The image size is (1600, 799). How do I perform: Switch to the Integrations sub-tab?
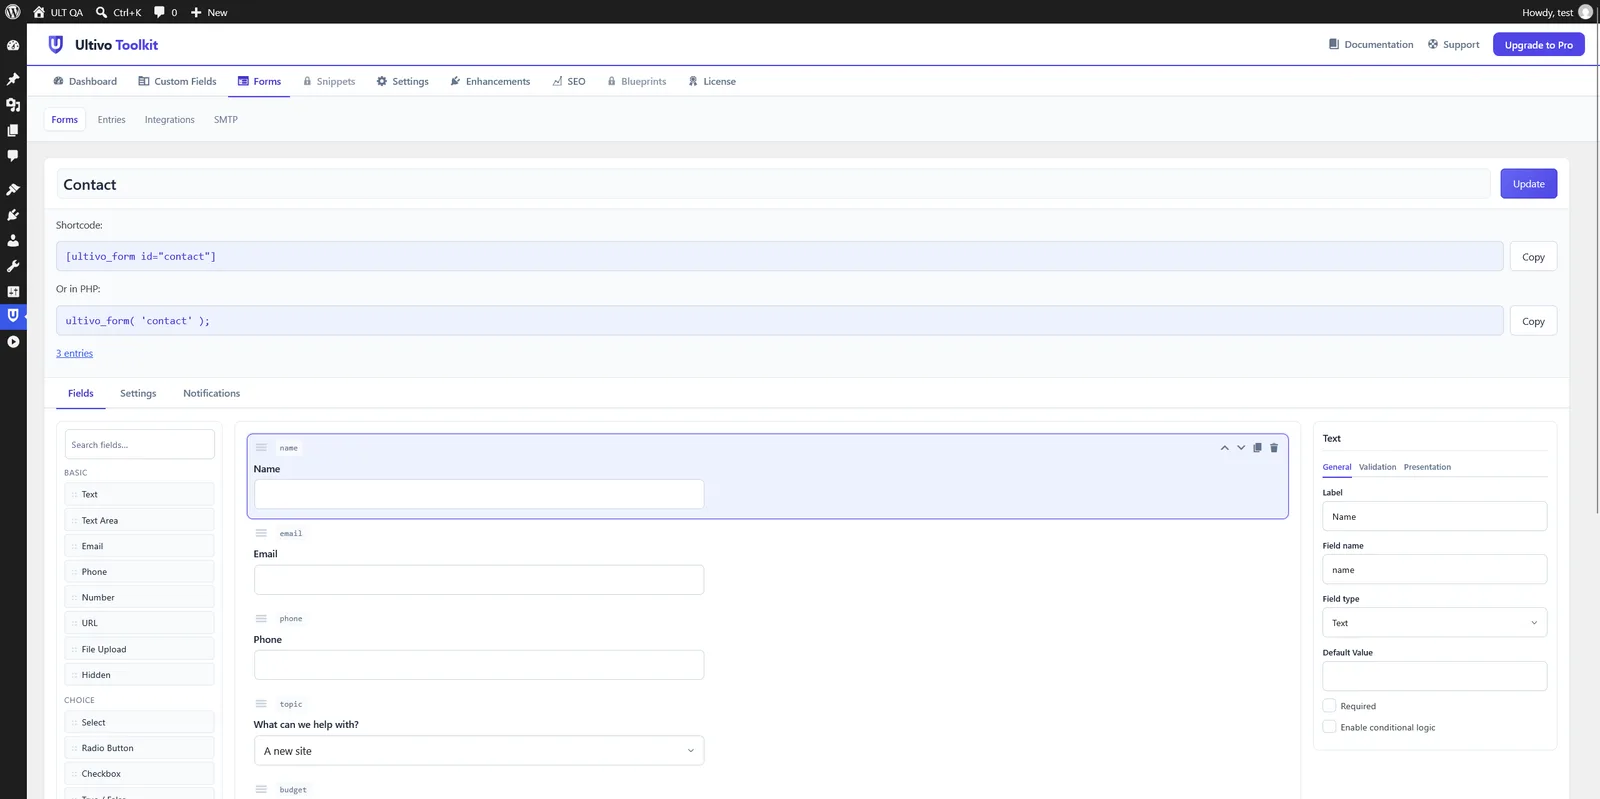point(170,120)
